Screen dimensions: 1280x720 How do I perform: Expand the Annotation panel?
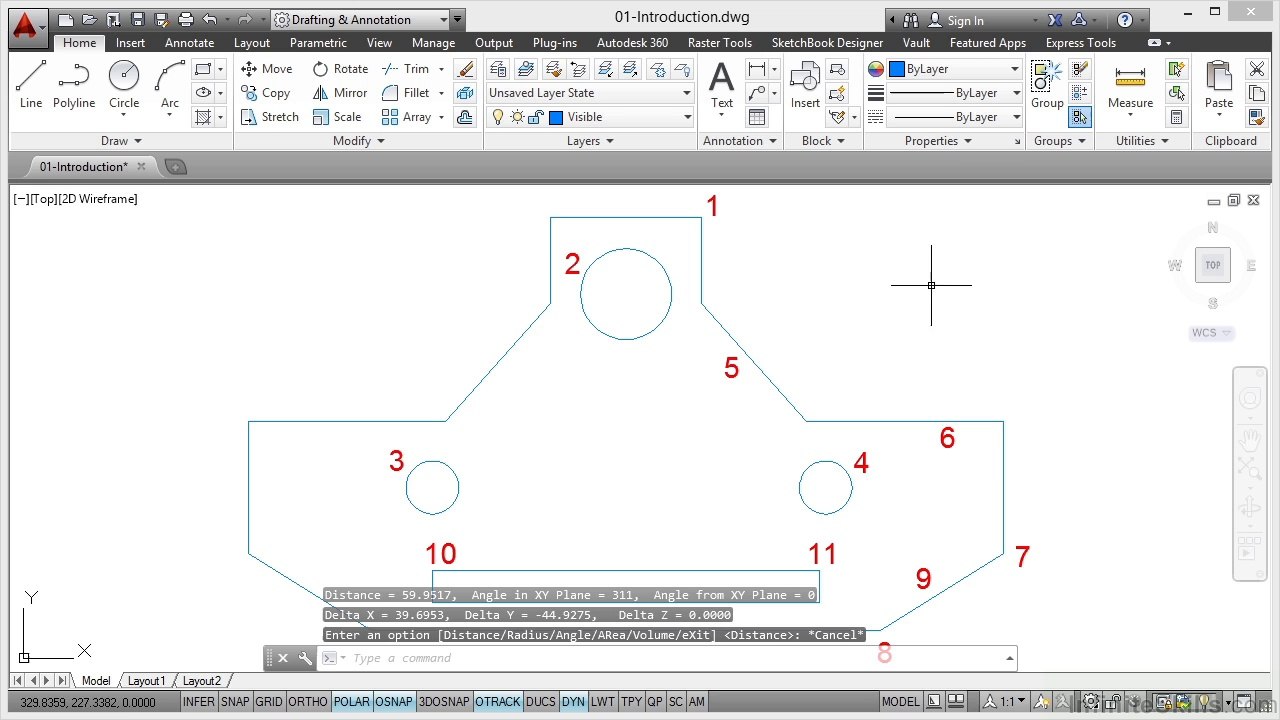click(x=740, y=141)
